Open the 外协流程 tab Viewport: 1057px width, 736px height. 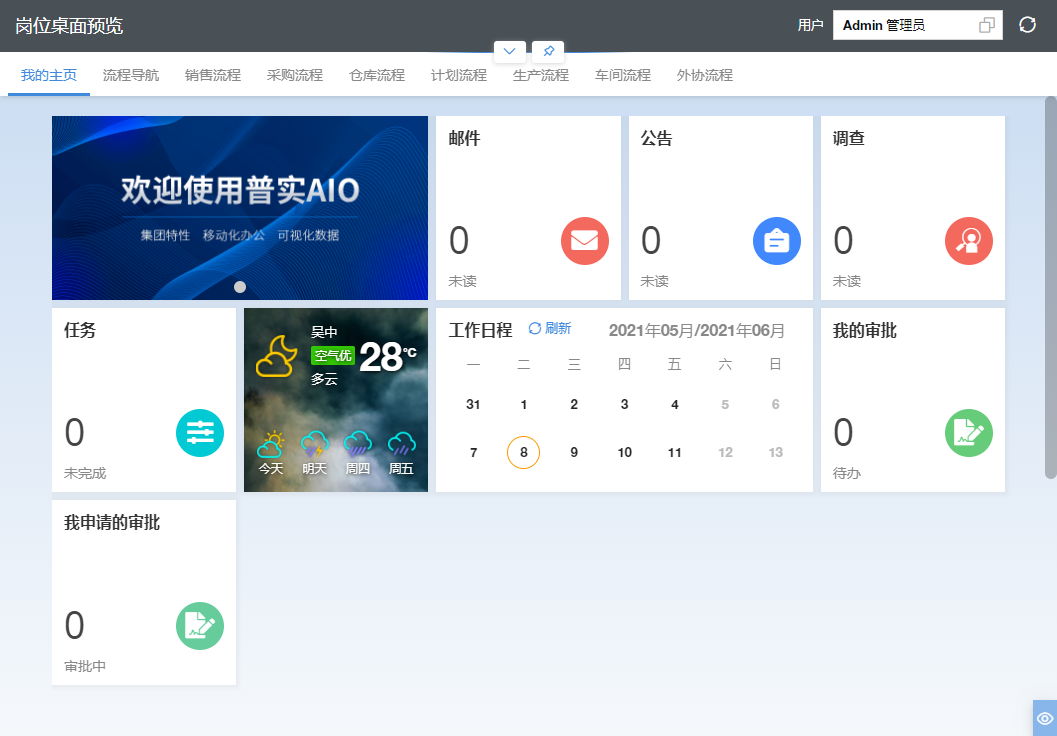[704, 75]
